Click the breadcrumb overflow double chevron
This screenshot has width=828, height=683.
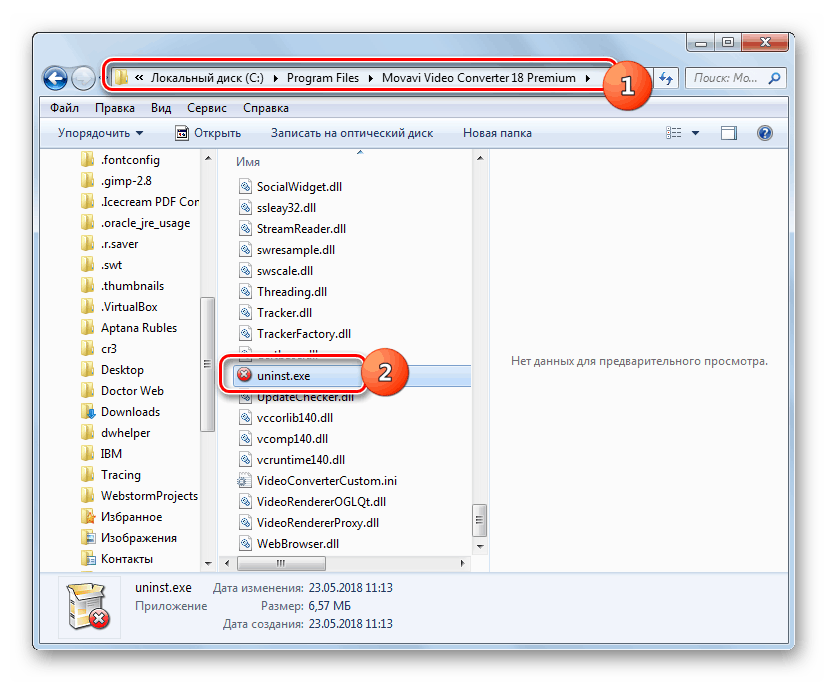139,78
